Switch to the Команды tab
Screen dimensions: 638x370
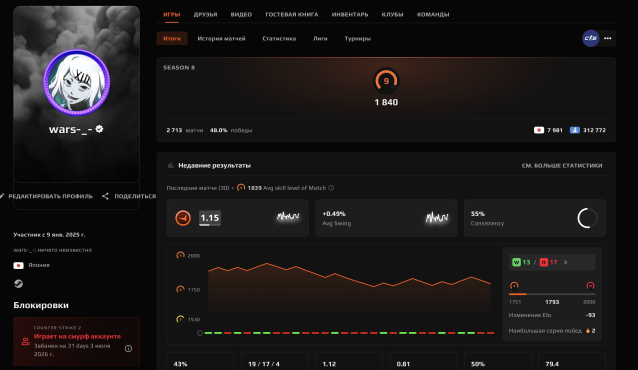[433, 14]
